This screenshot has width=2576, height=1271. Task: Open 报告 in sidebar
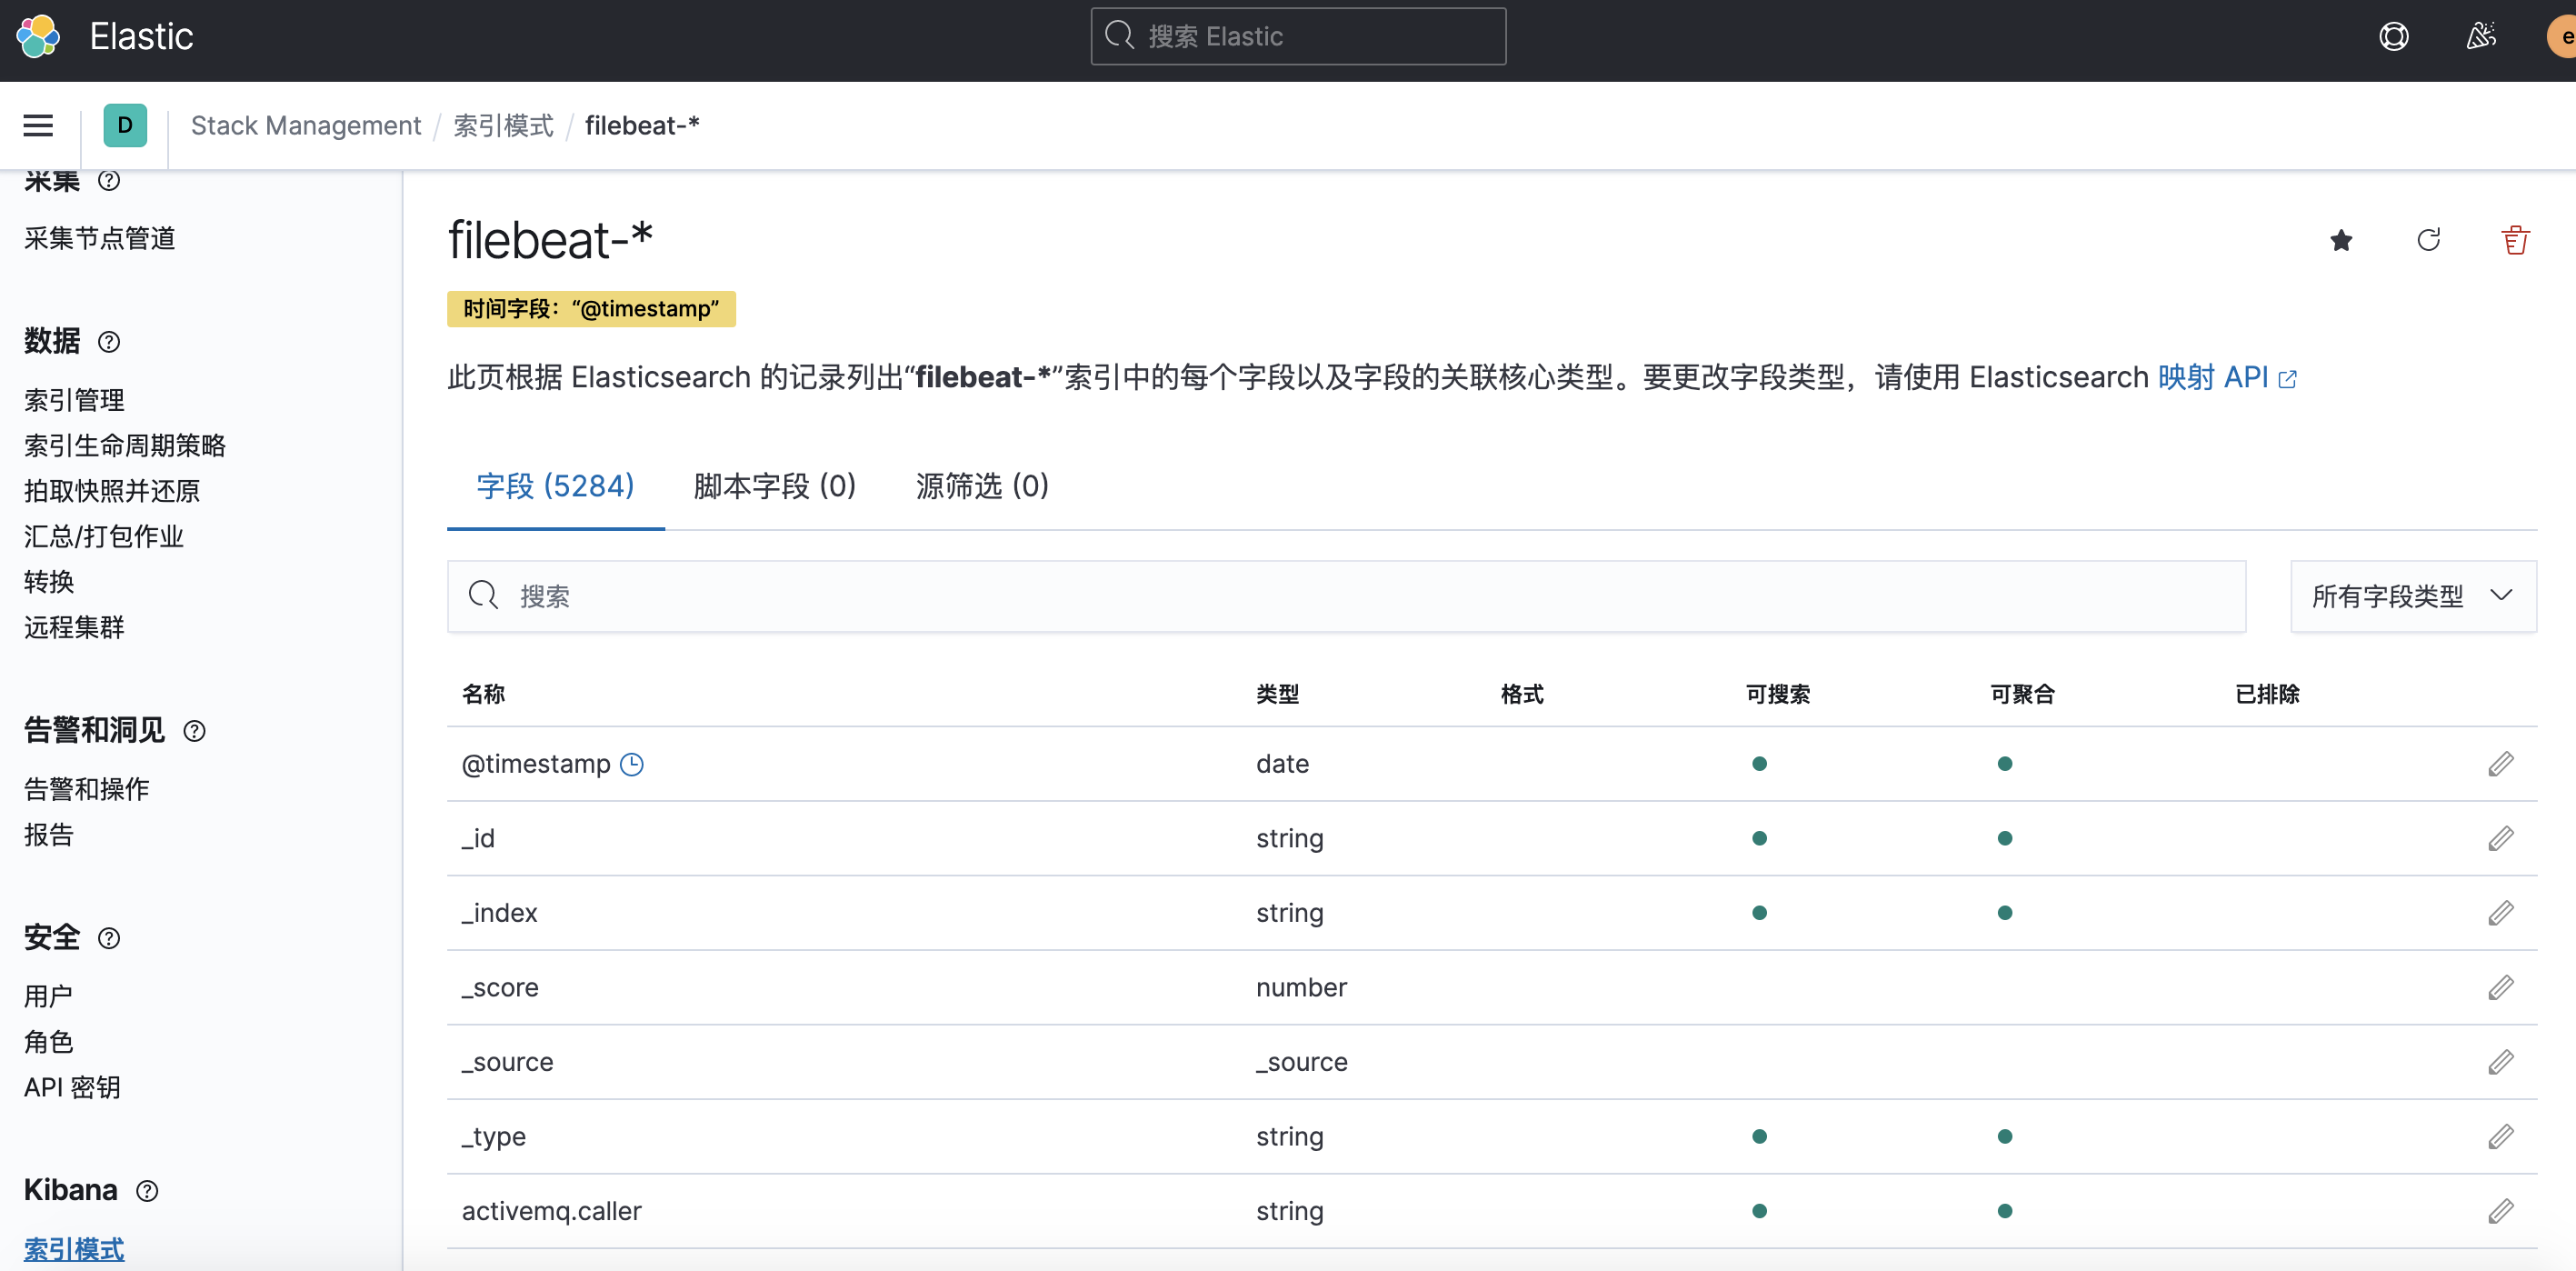49,835
